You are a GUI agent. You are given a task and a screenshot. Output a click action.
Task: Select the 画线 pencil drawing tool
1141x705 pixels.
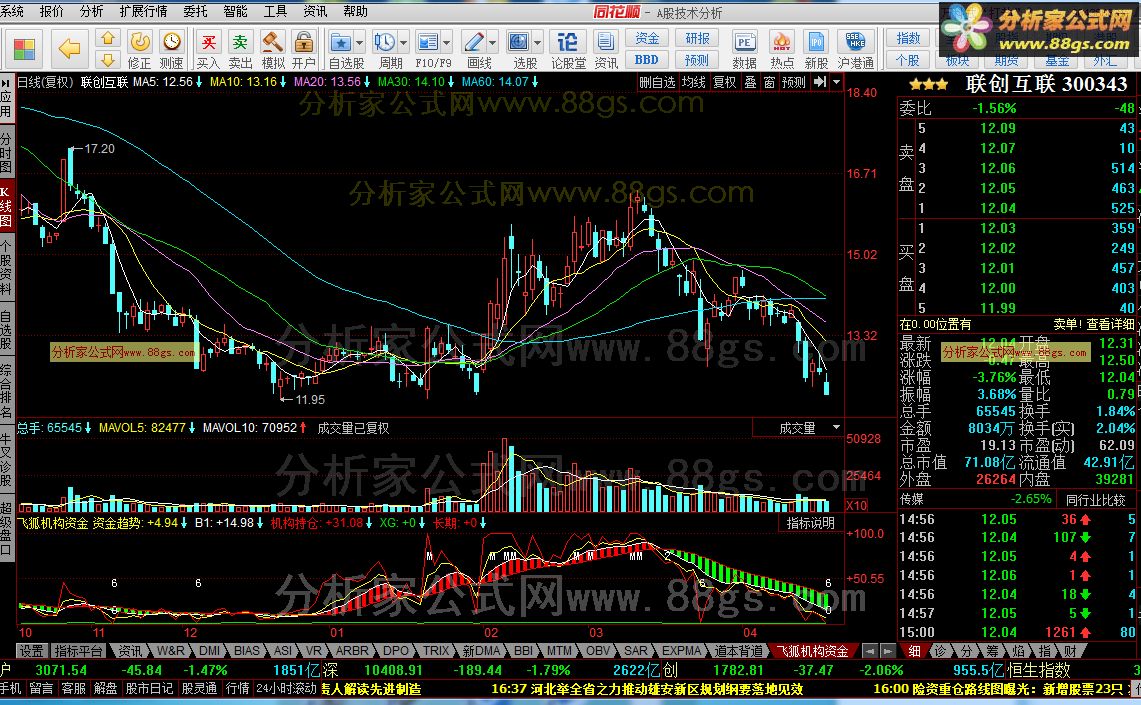474,42
